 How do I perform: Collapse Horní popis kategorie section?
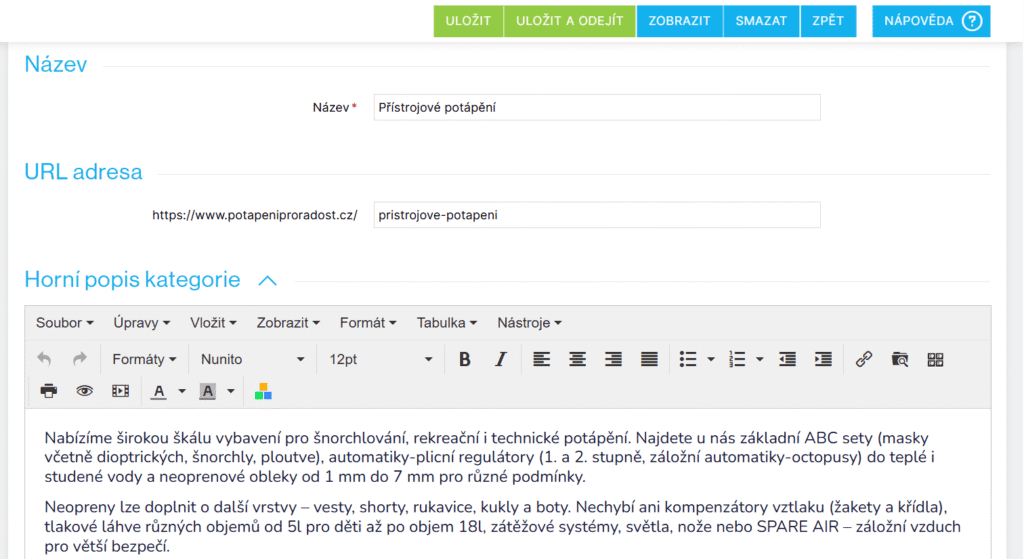268,281
